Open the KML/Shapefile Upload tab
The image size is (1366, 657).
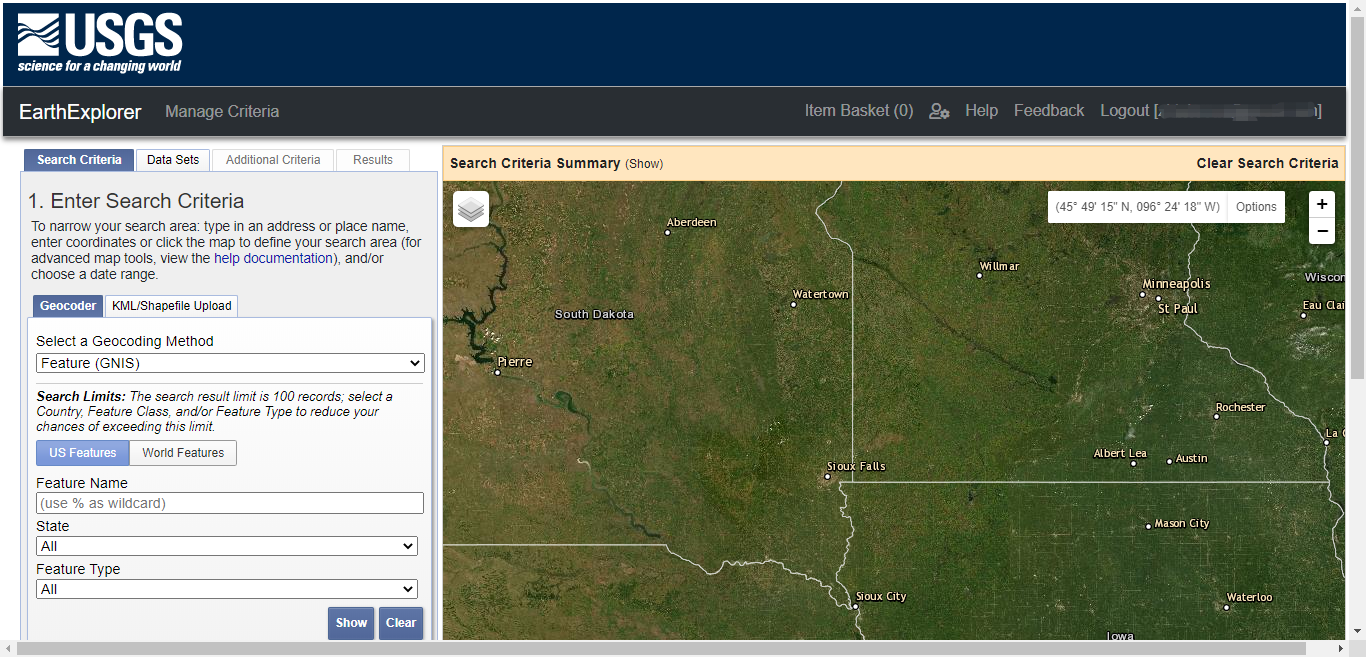tap(172, 306)
